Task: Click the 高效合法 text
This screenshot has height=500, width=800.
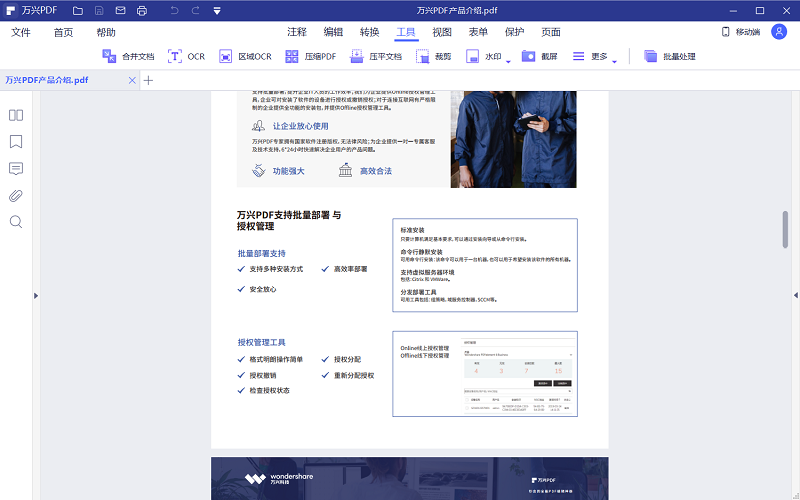Action: click(x=376, y=171)
